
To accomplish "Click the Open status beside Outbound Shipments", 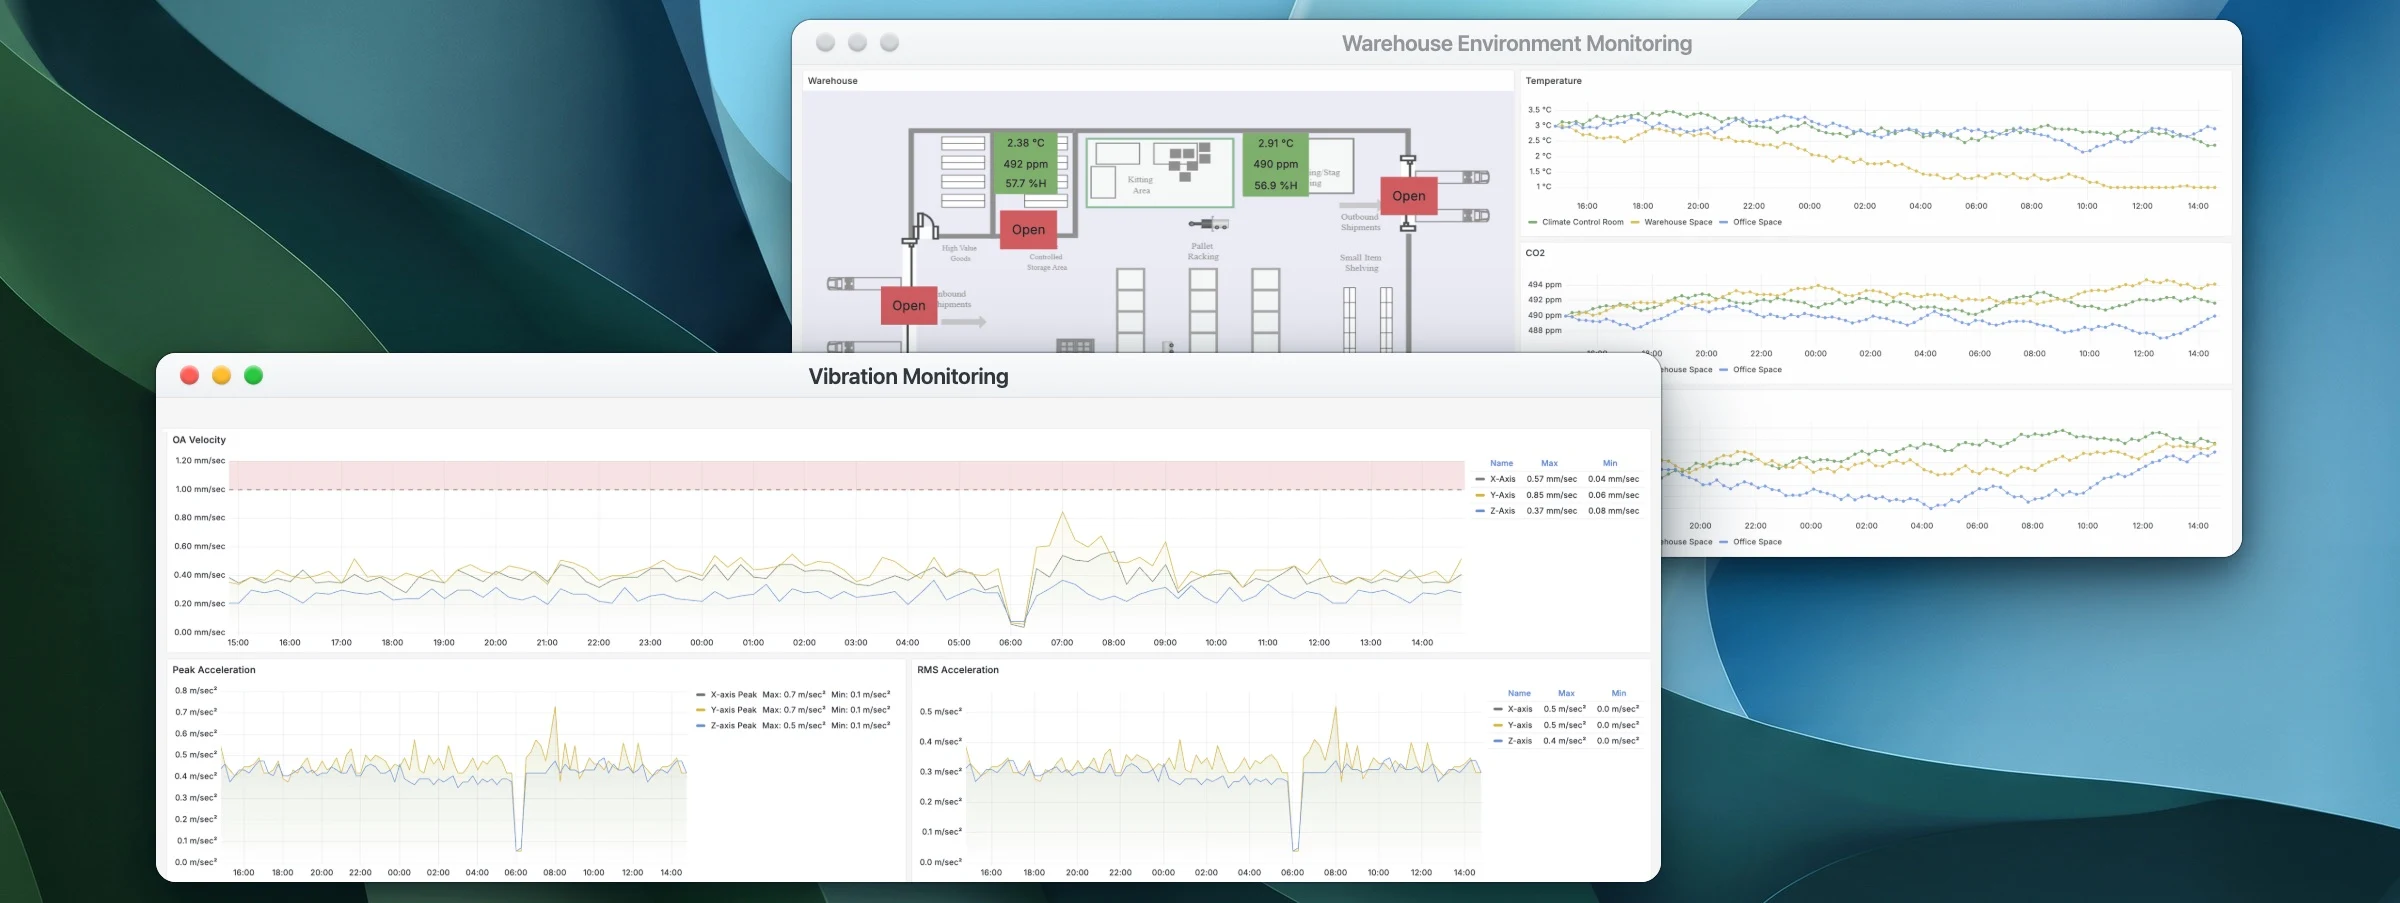I will (x=1409, y=196).
